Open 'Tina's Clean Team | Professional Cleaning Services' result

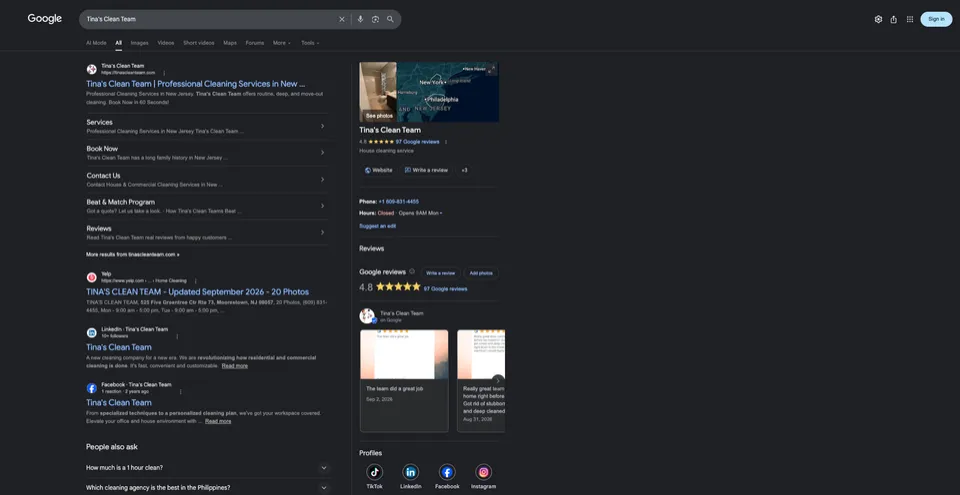[196, 84]
